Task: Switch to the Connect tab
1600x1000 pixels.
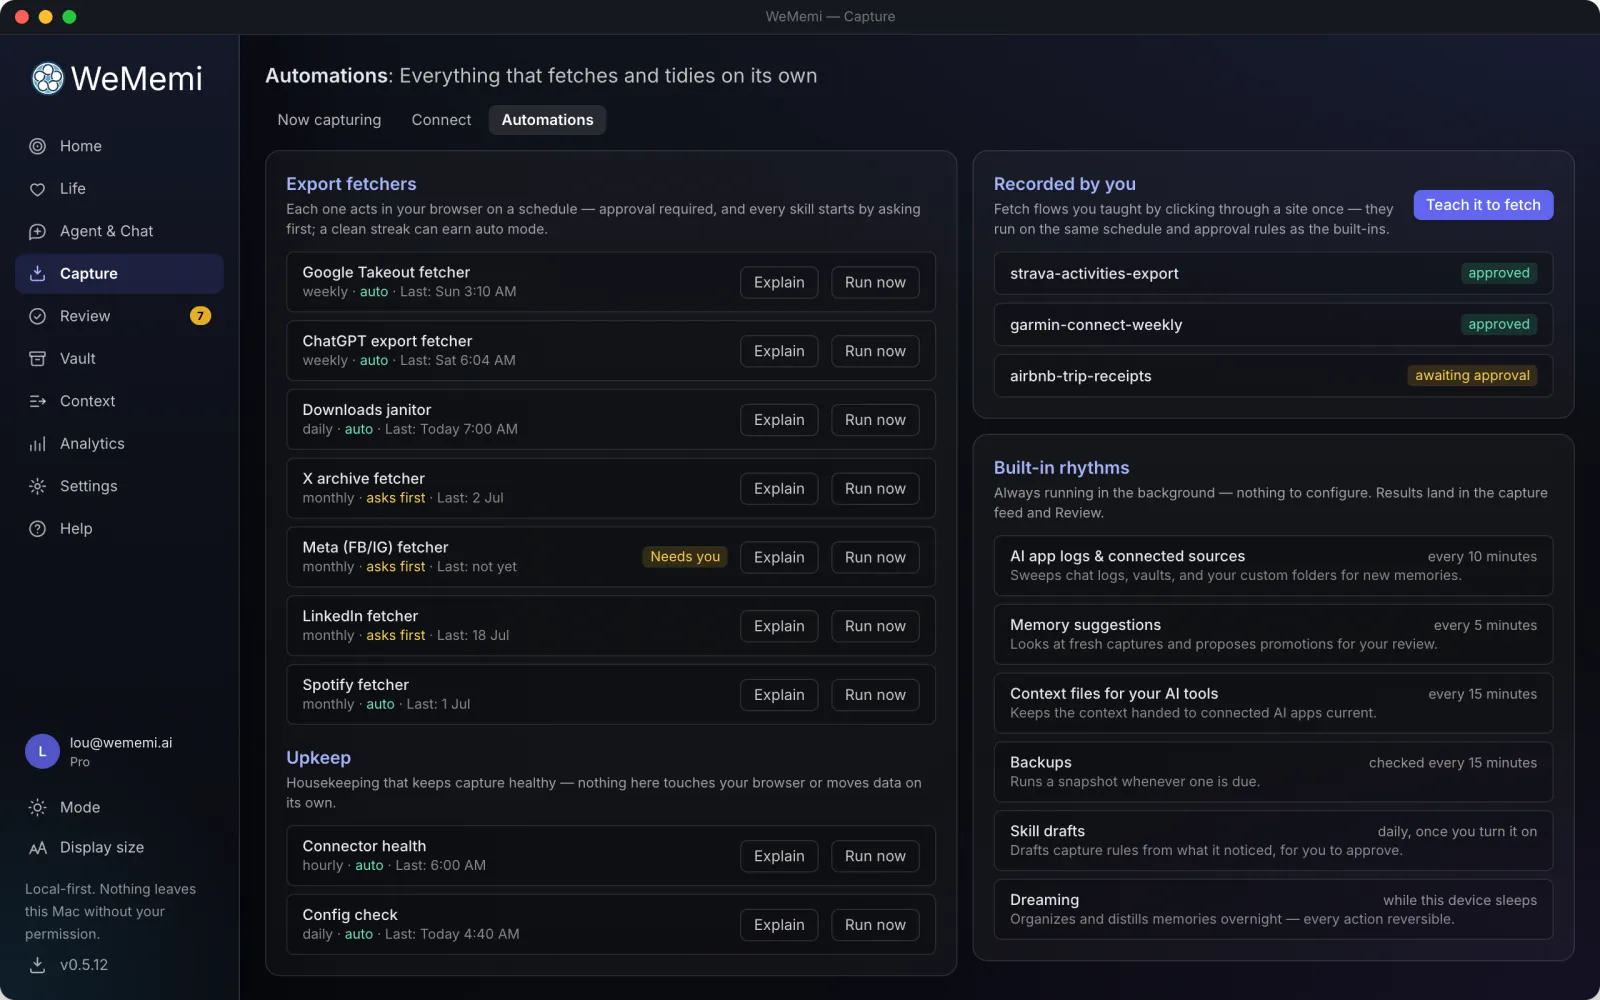Action: pos(441,120)
